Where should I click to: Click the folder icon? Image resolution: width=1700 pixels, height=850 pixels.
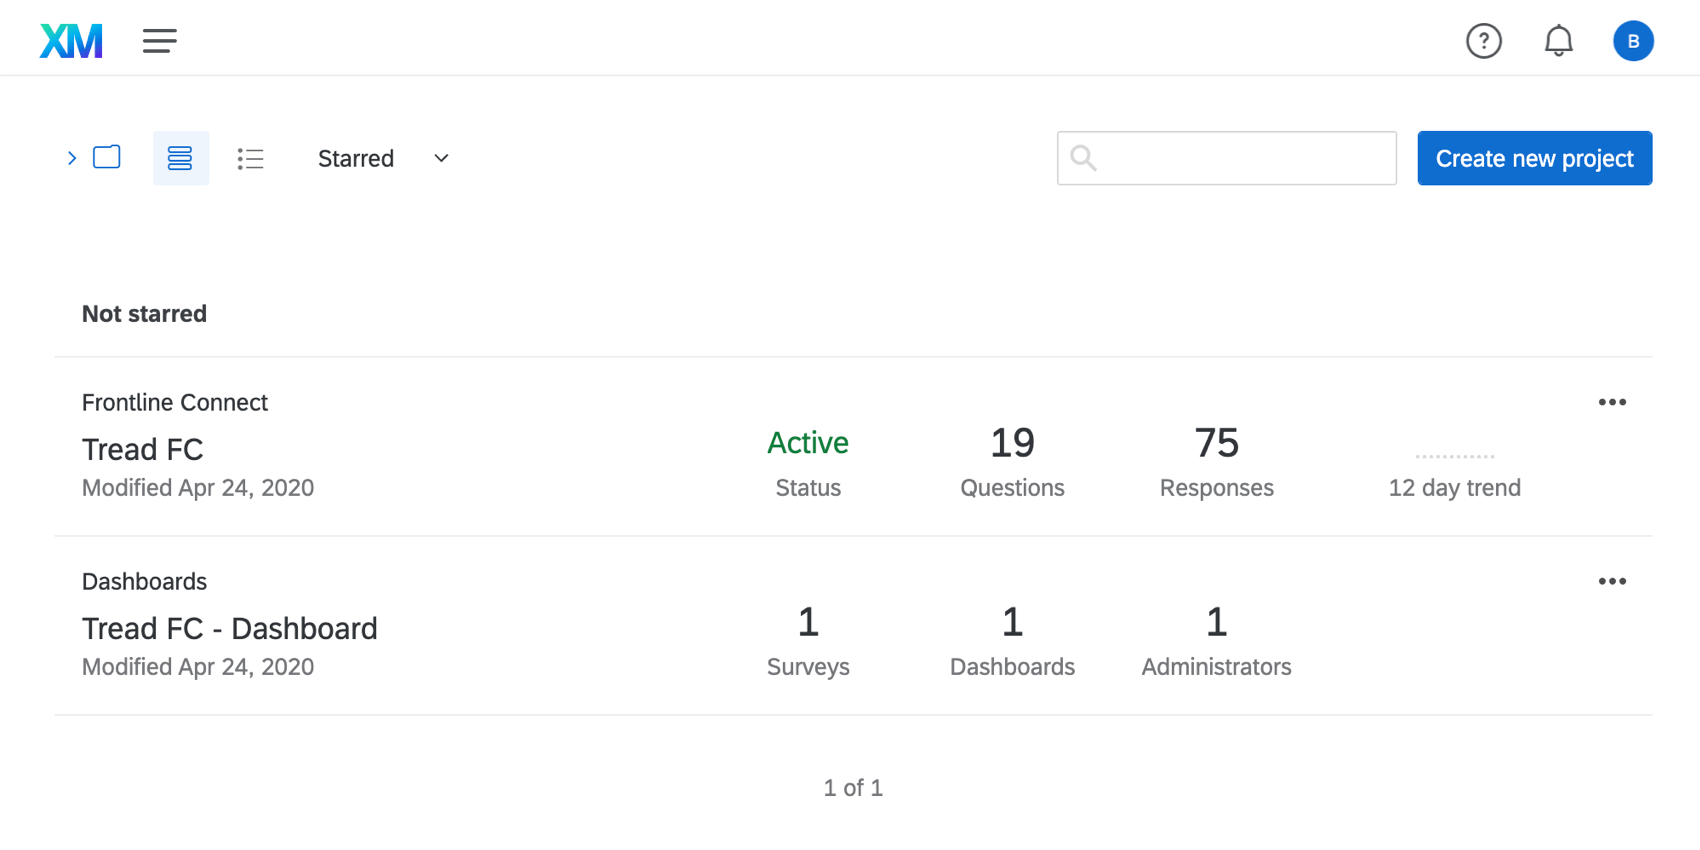coord(107,157)
